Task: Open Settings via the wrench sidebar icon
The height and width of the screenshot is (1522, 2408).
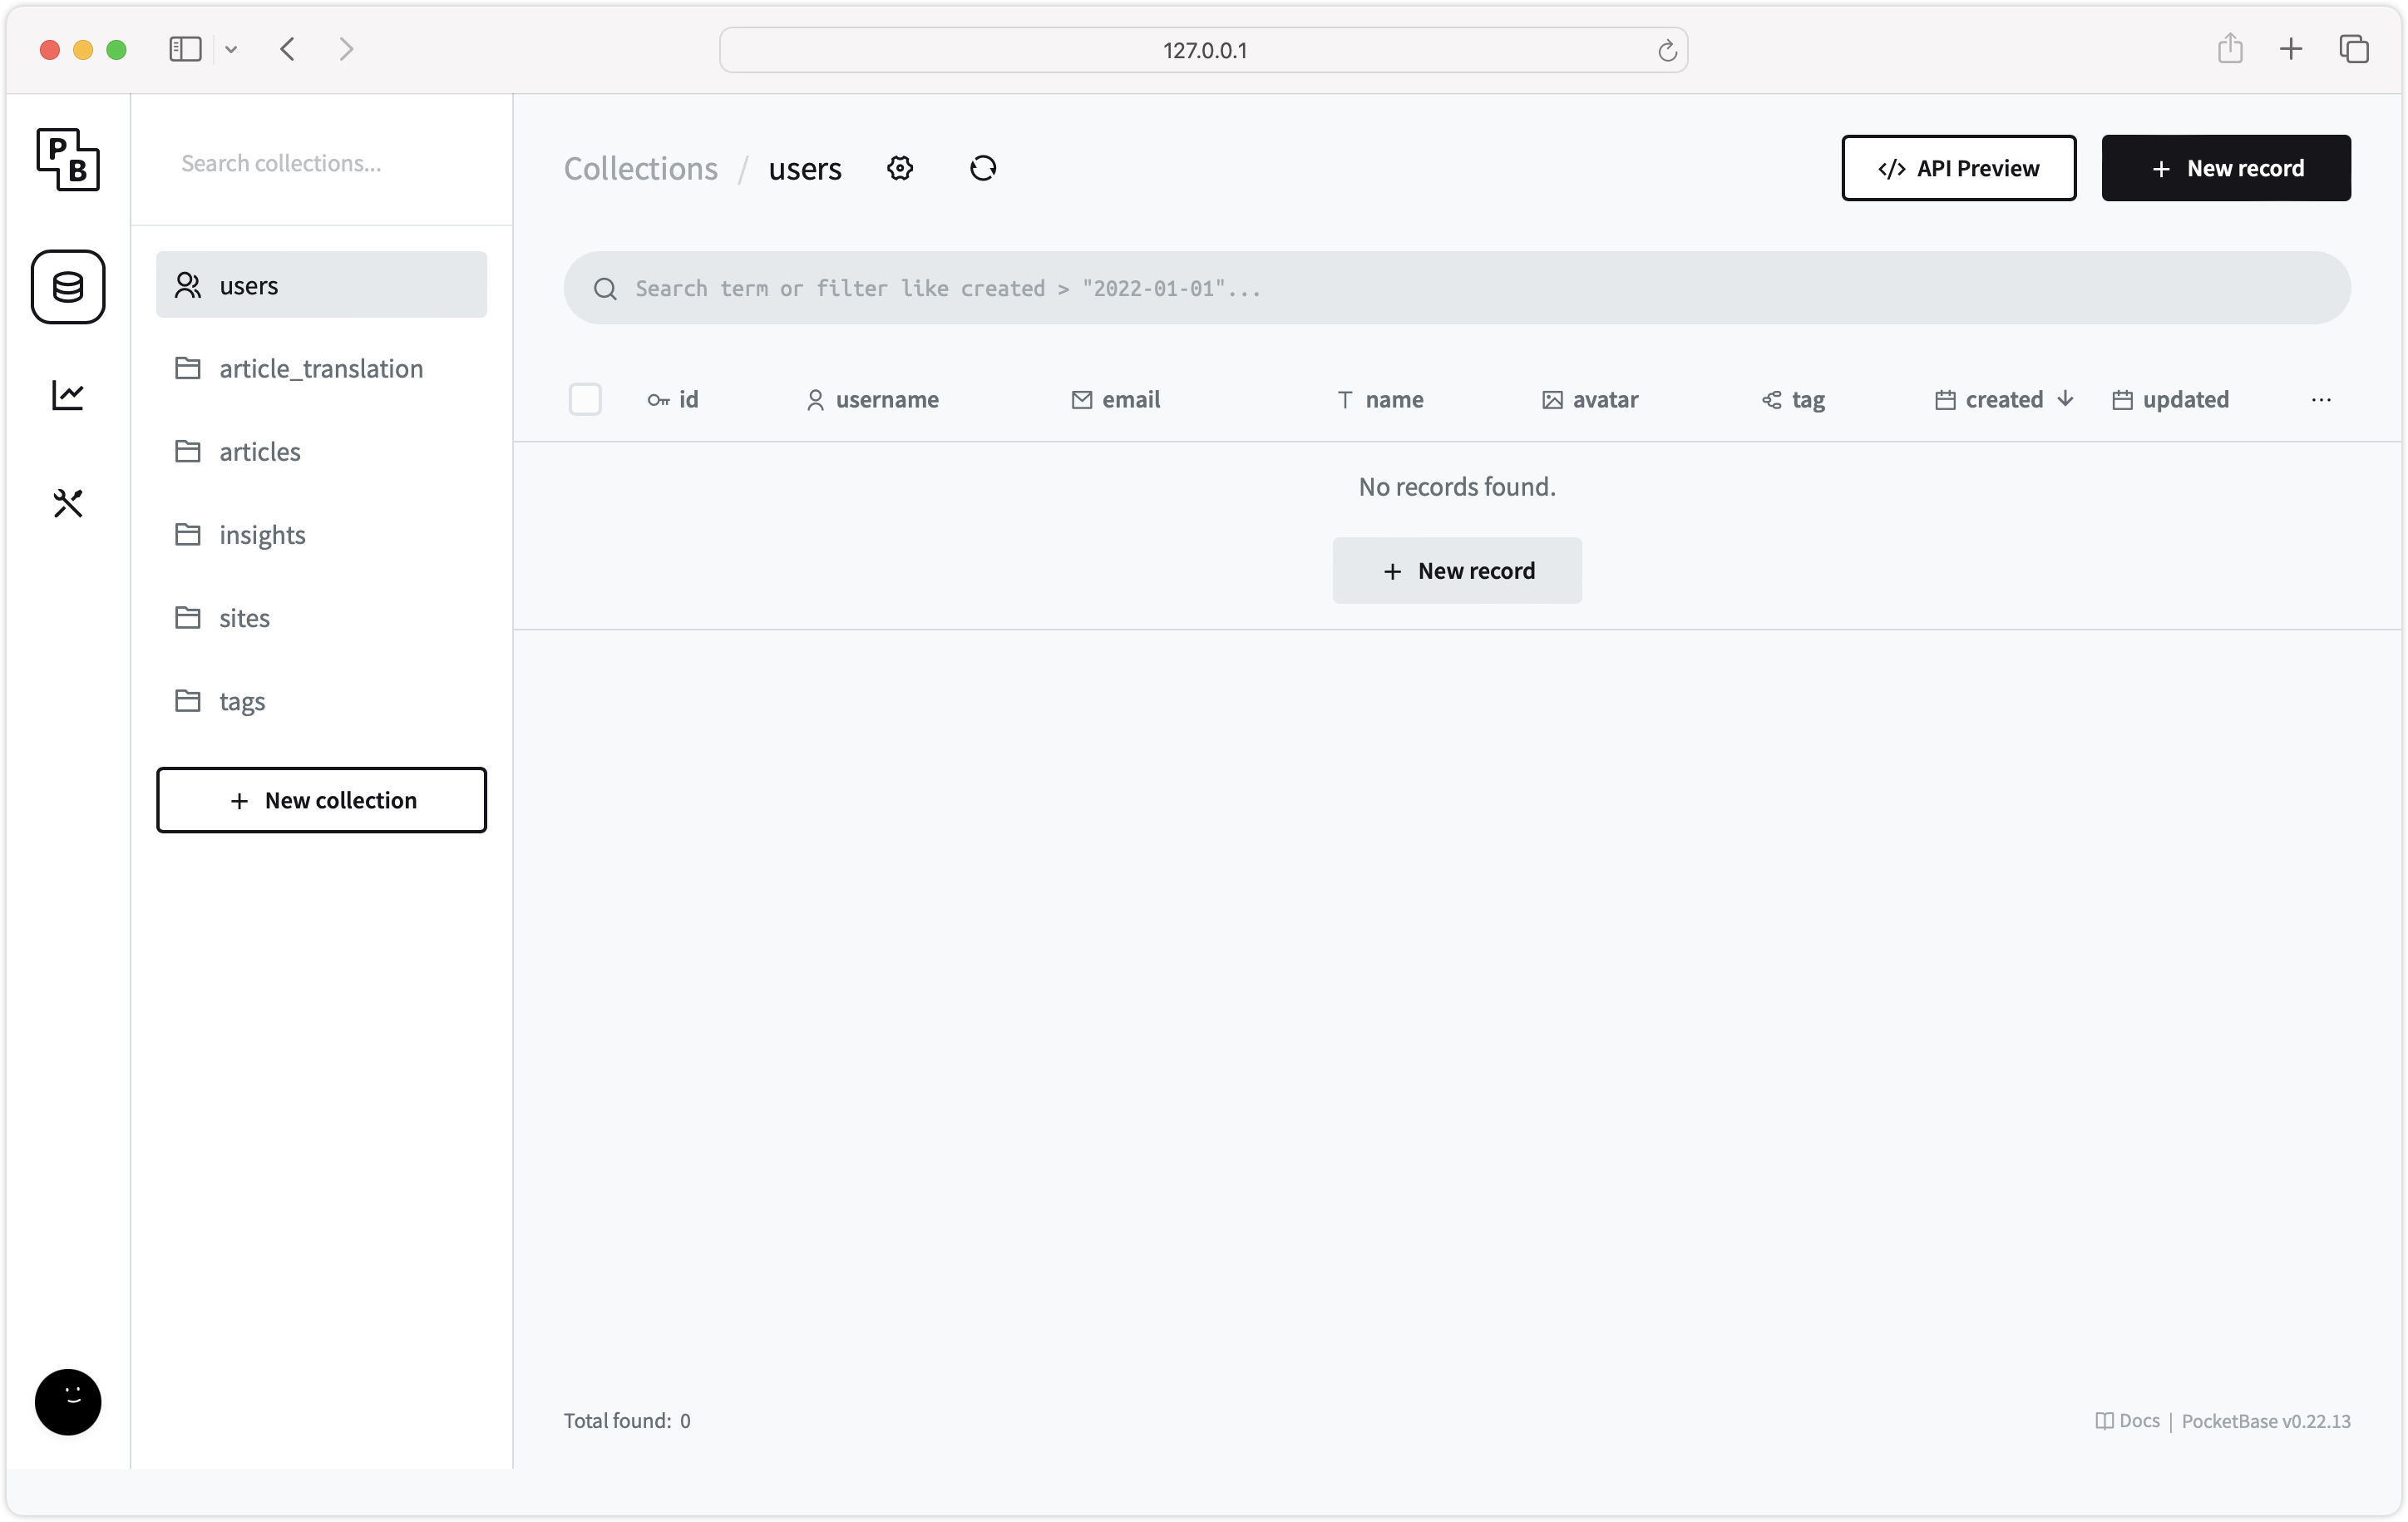Action: (68, 503)
